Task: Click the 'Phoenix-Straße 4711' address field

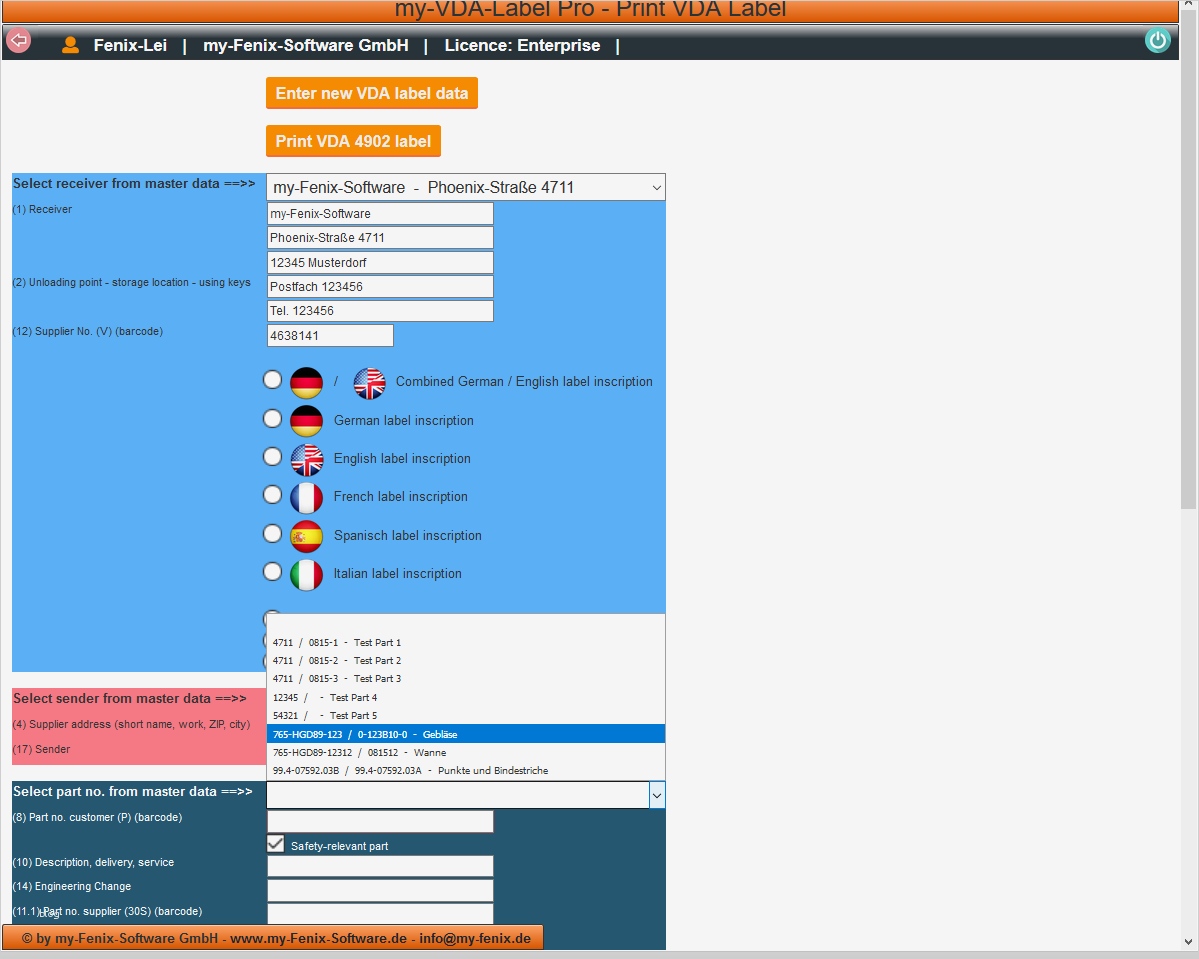Action: pos(380,238)
